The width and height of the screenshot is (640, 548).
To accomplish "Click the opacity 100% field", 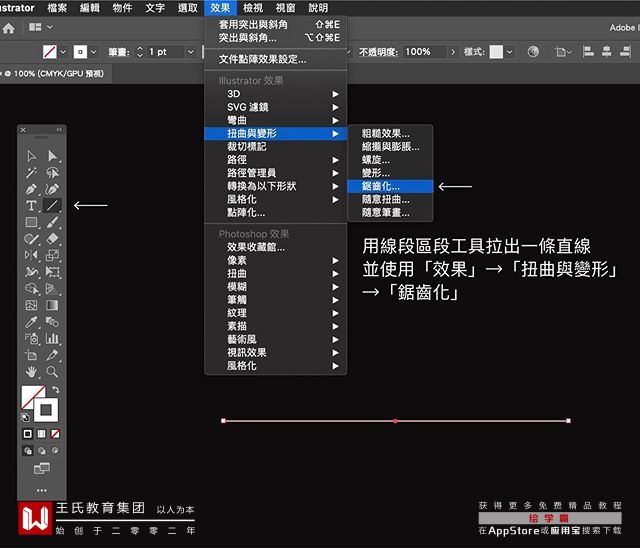I will (x=423, y=52).
